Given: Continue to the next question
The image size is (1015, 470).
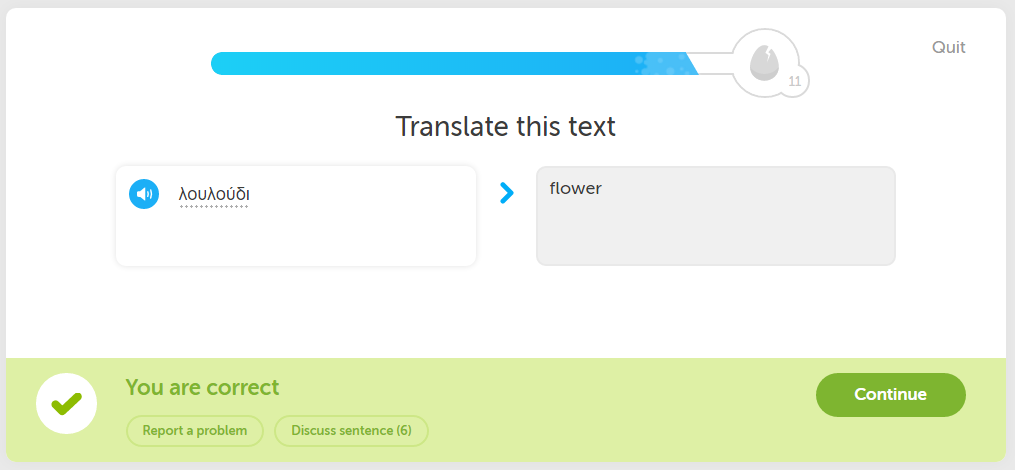Looking at the screenshot, I should pyautogui.click(x=890, y=394).
